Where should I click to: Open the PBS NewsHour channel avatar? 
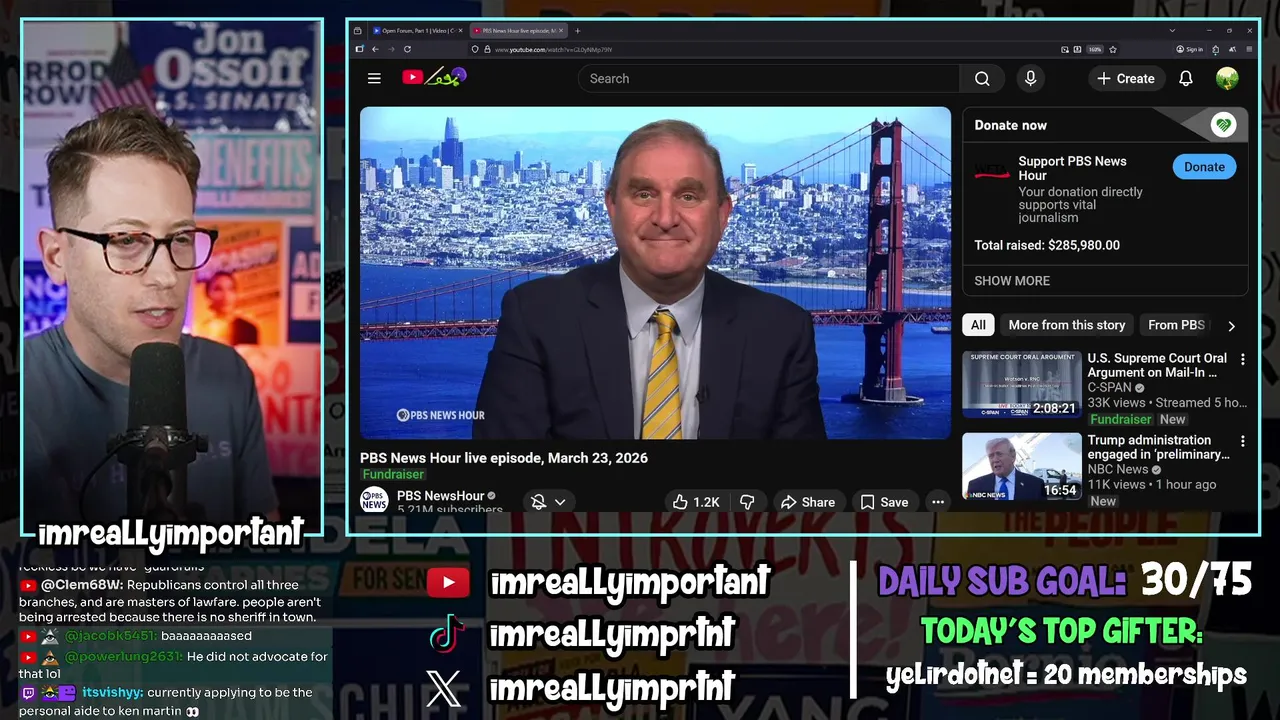point(374,500)
